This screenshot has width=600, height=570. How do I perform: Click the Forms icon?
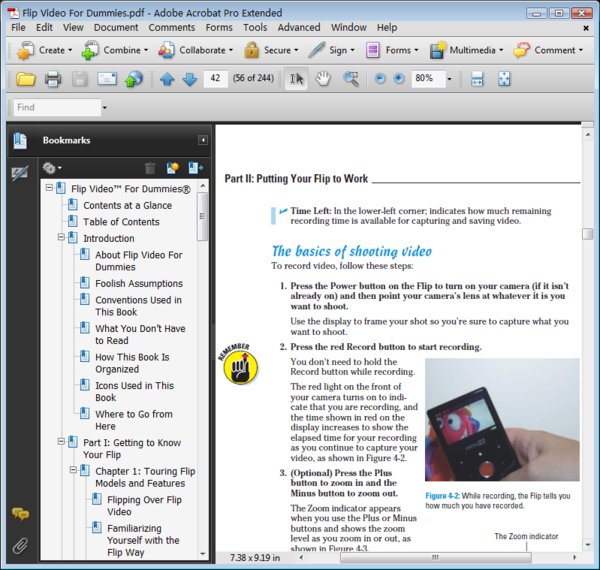[372, 50]
